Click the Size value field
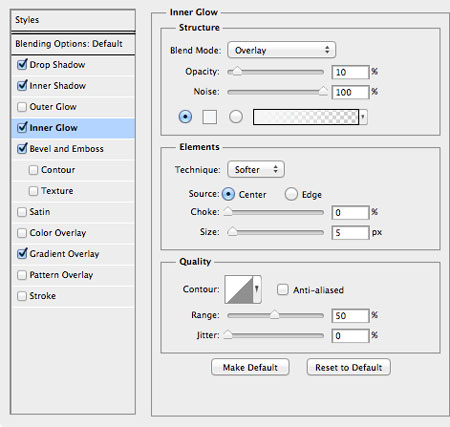450x427 pixels. (x=351, y=232)
